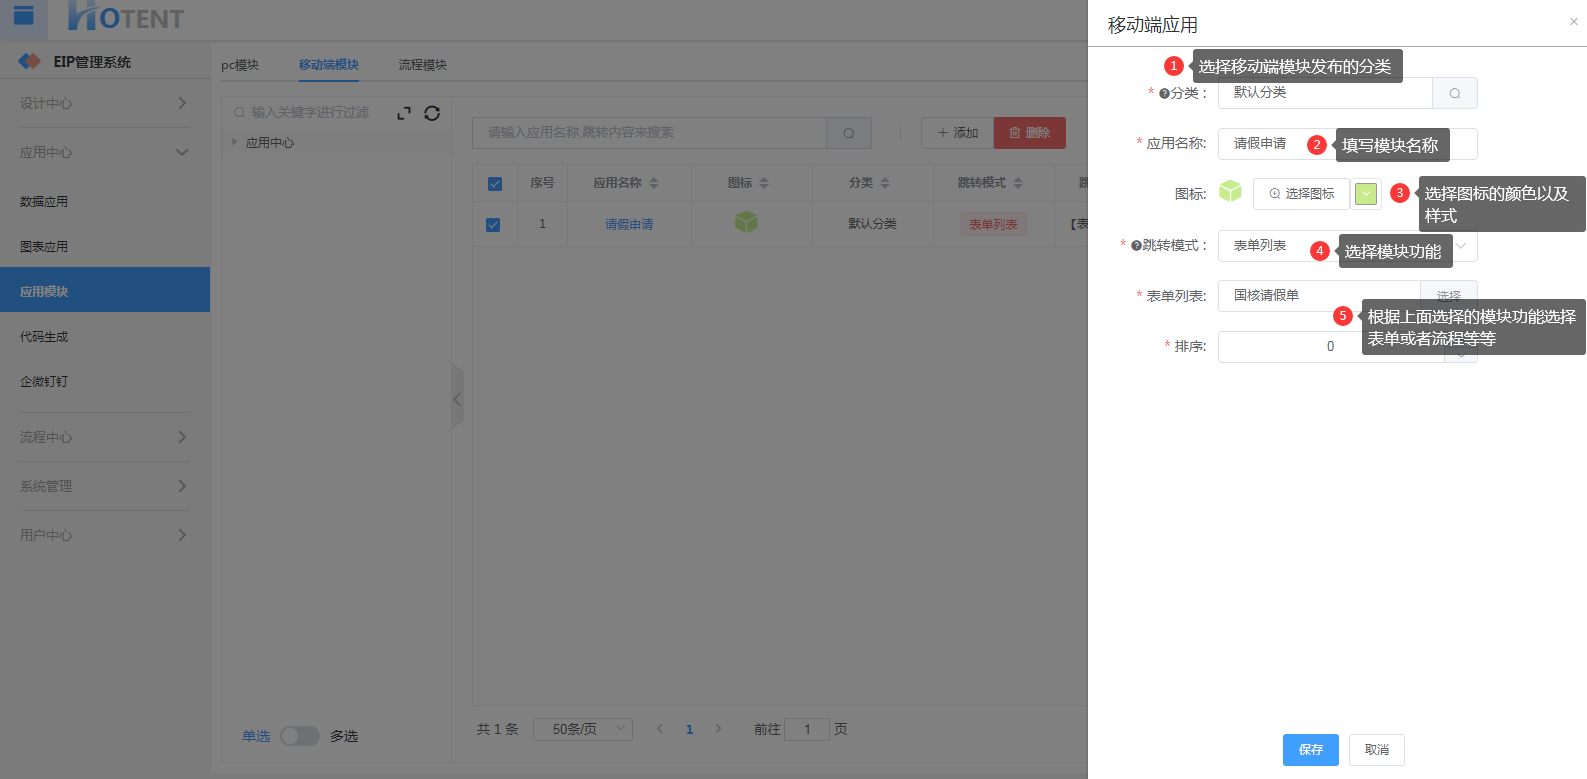
Task: Click the search magnifier beside the app name search box
Action: pyautogui.click(x=849, y=133)
